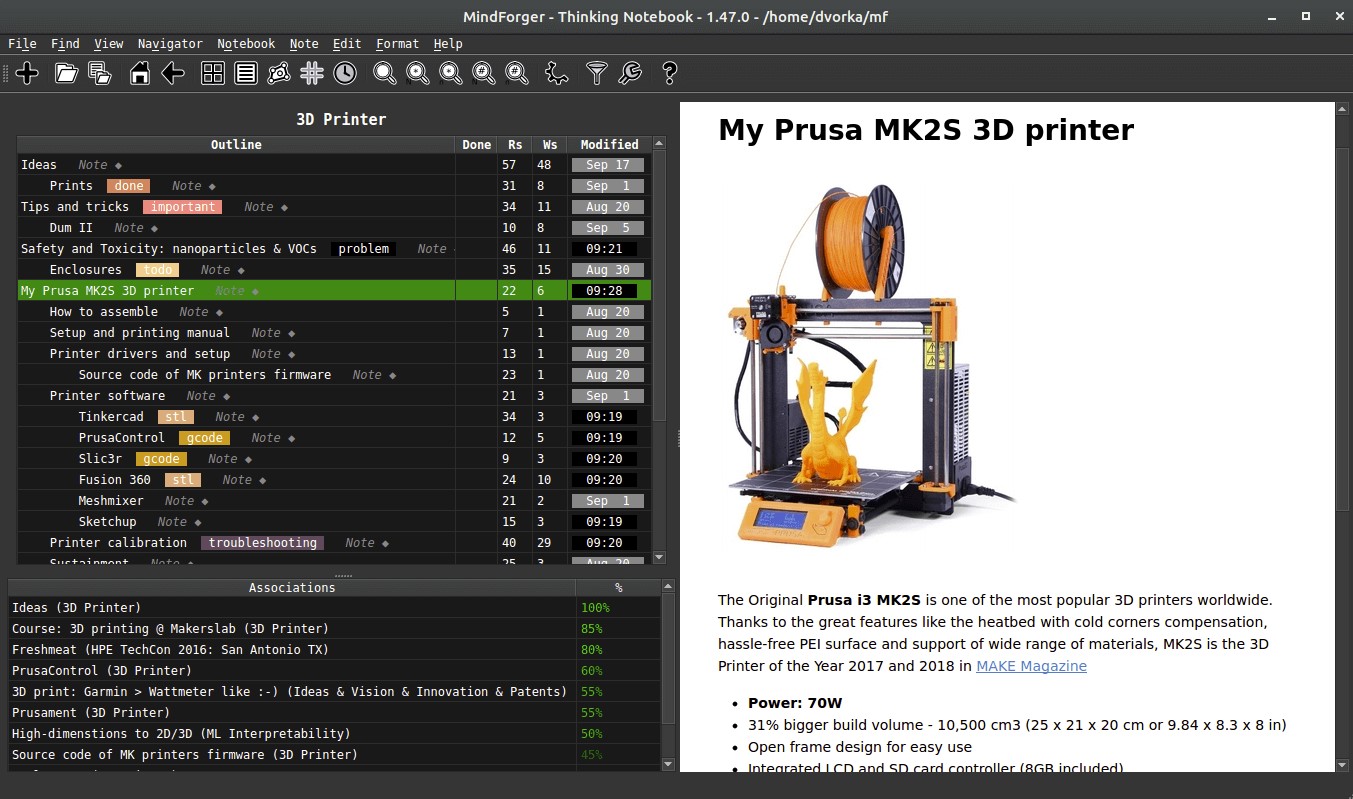Open the Help menu
The image size is (1353, 799).
pyautogui.click(x=448, y=44)
